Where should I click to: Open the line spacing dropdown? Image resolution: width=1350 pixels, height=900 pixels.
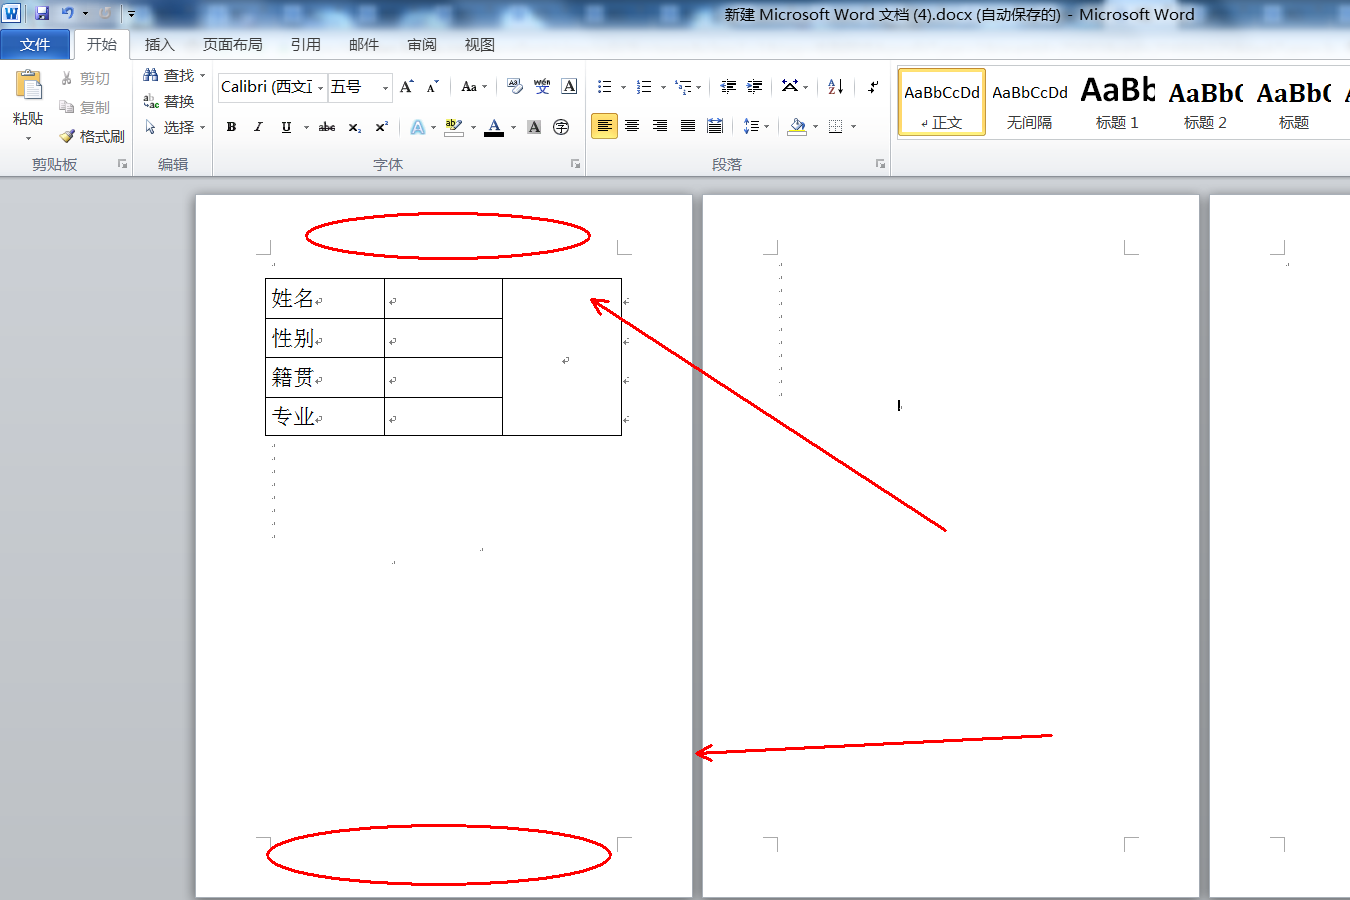coord(756,126)
